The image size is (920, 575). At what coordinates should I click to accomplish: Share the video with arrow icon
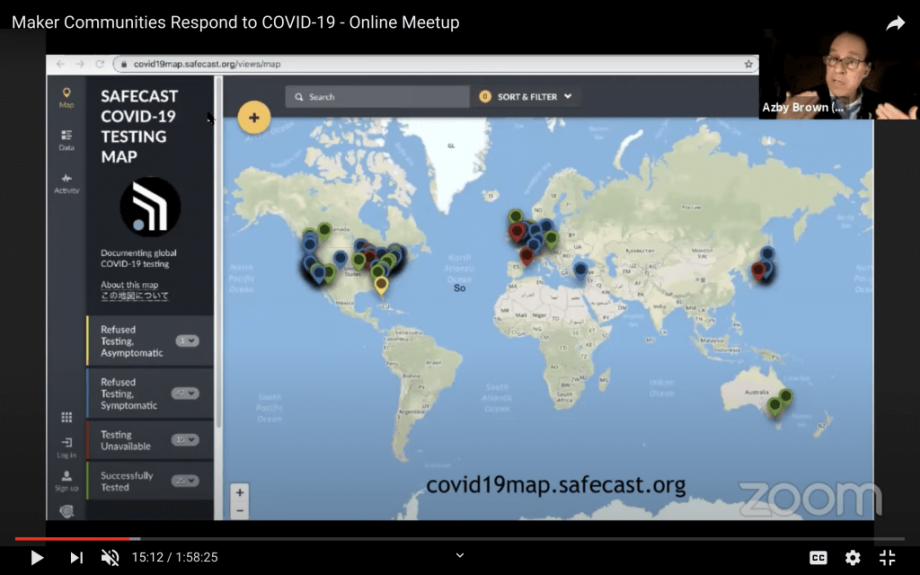click(x=895, y=23)
